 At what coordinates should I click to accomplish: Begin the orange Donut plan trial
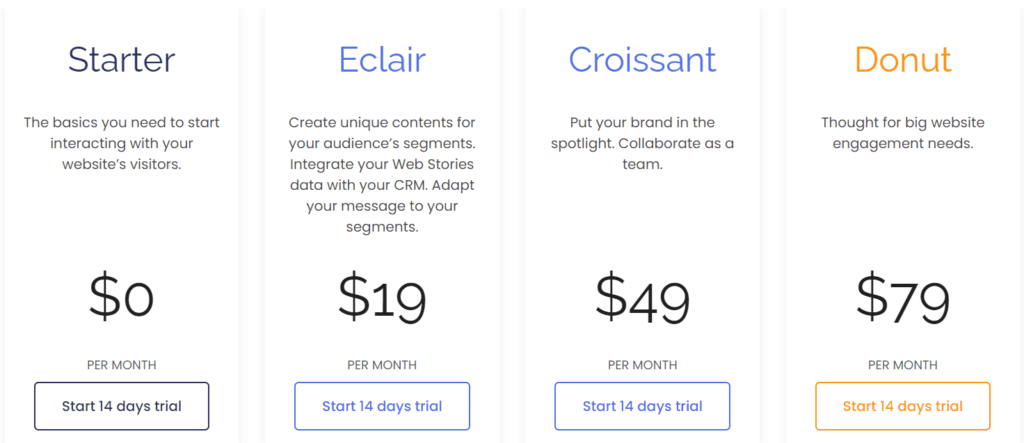(x=902, y=406)
